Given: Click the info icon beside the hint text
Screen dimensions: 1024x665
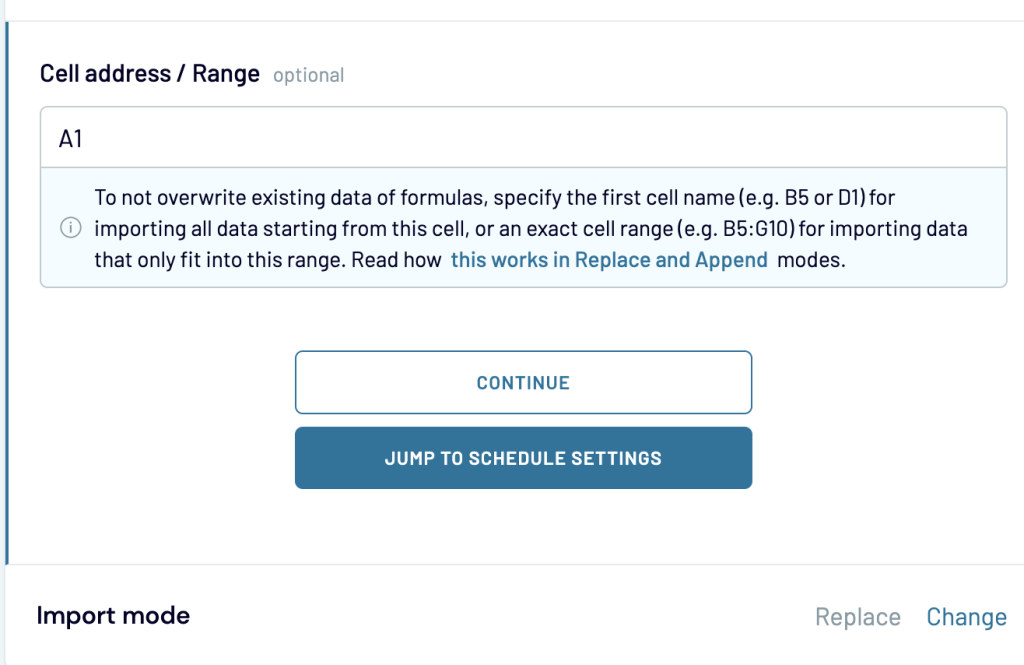Looking at the screenshot, I should click(70, 229).
